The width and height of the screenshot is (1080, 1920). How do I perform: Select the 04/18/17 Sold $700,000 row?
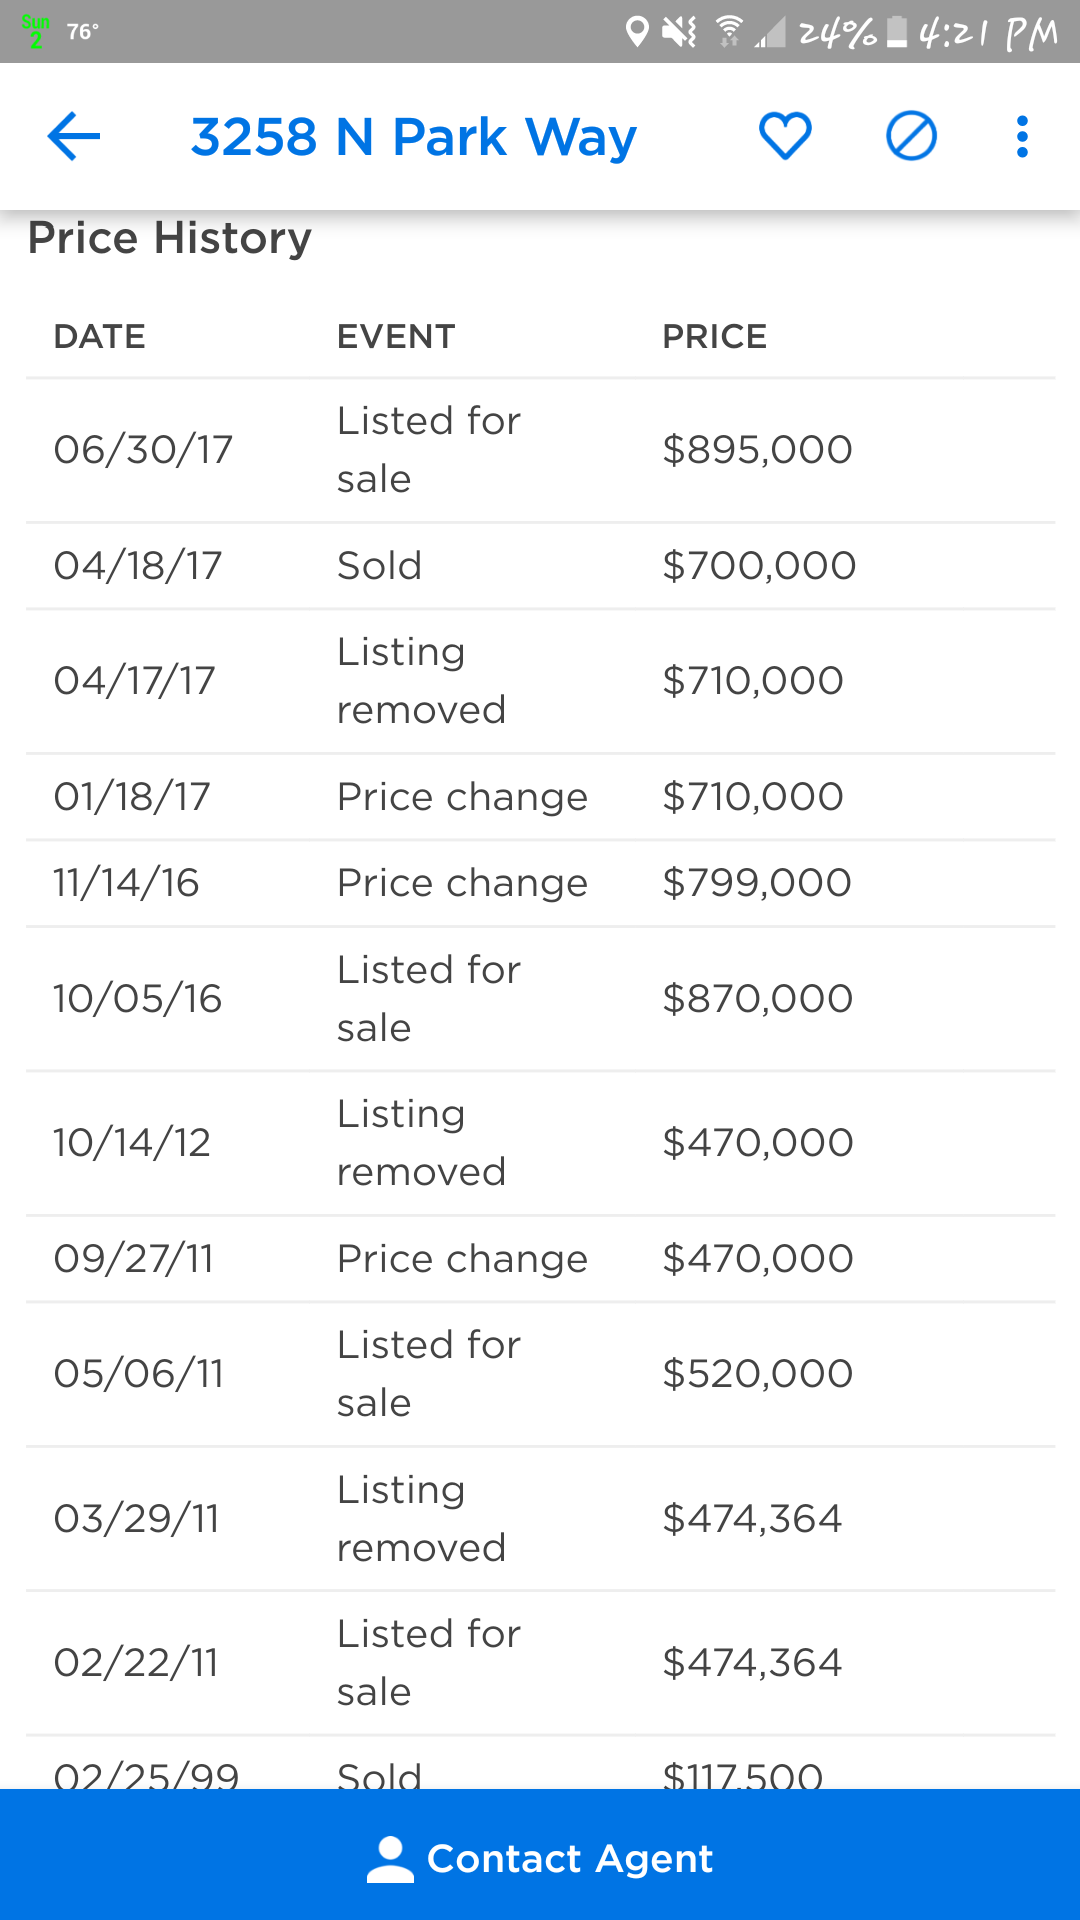pyautogui.click(x=540, y=566)
